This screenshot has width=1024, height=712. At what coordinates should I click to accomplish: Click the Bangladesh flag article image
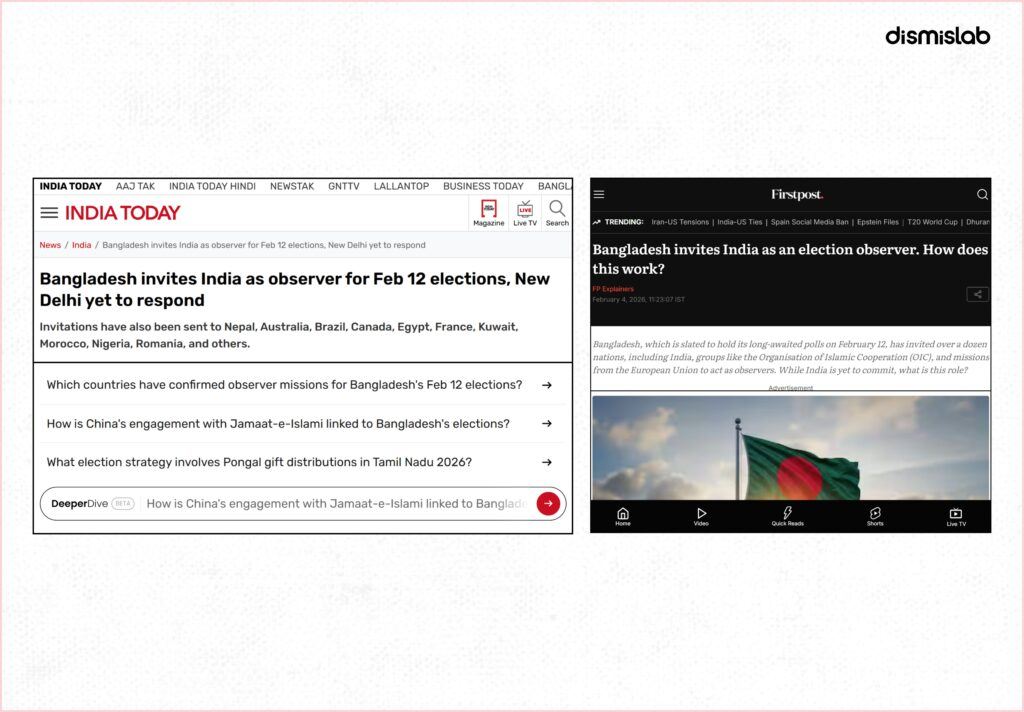coord(790,447)
